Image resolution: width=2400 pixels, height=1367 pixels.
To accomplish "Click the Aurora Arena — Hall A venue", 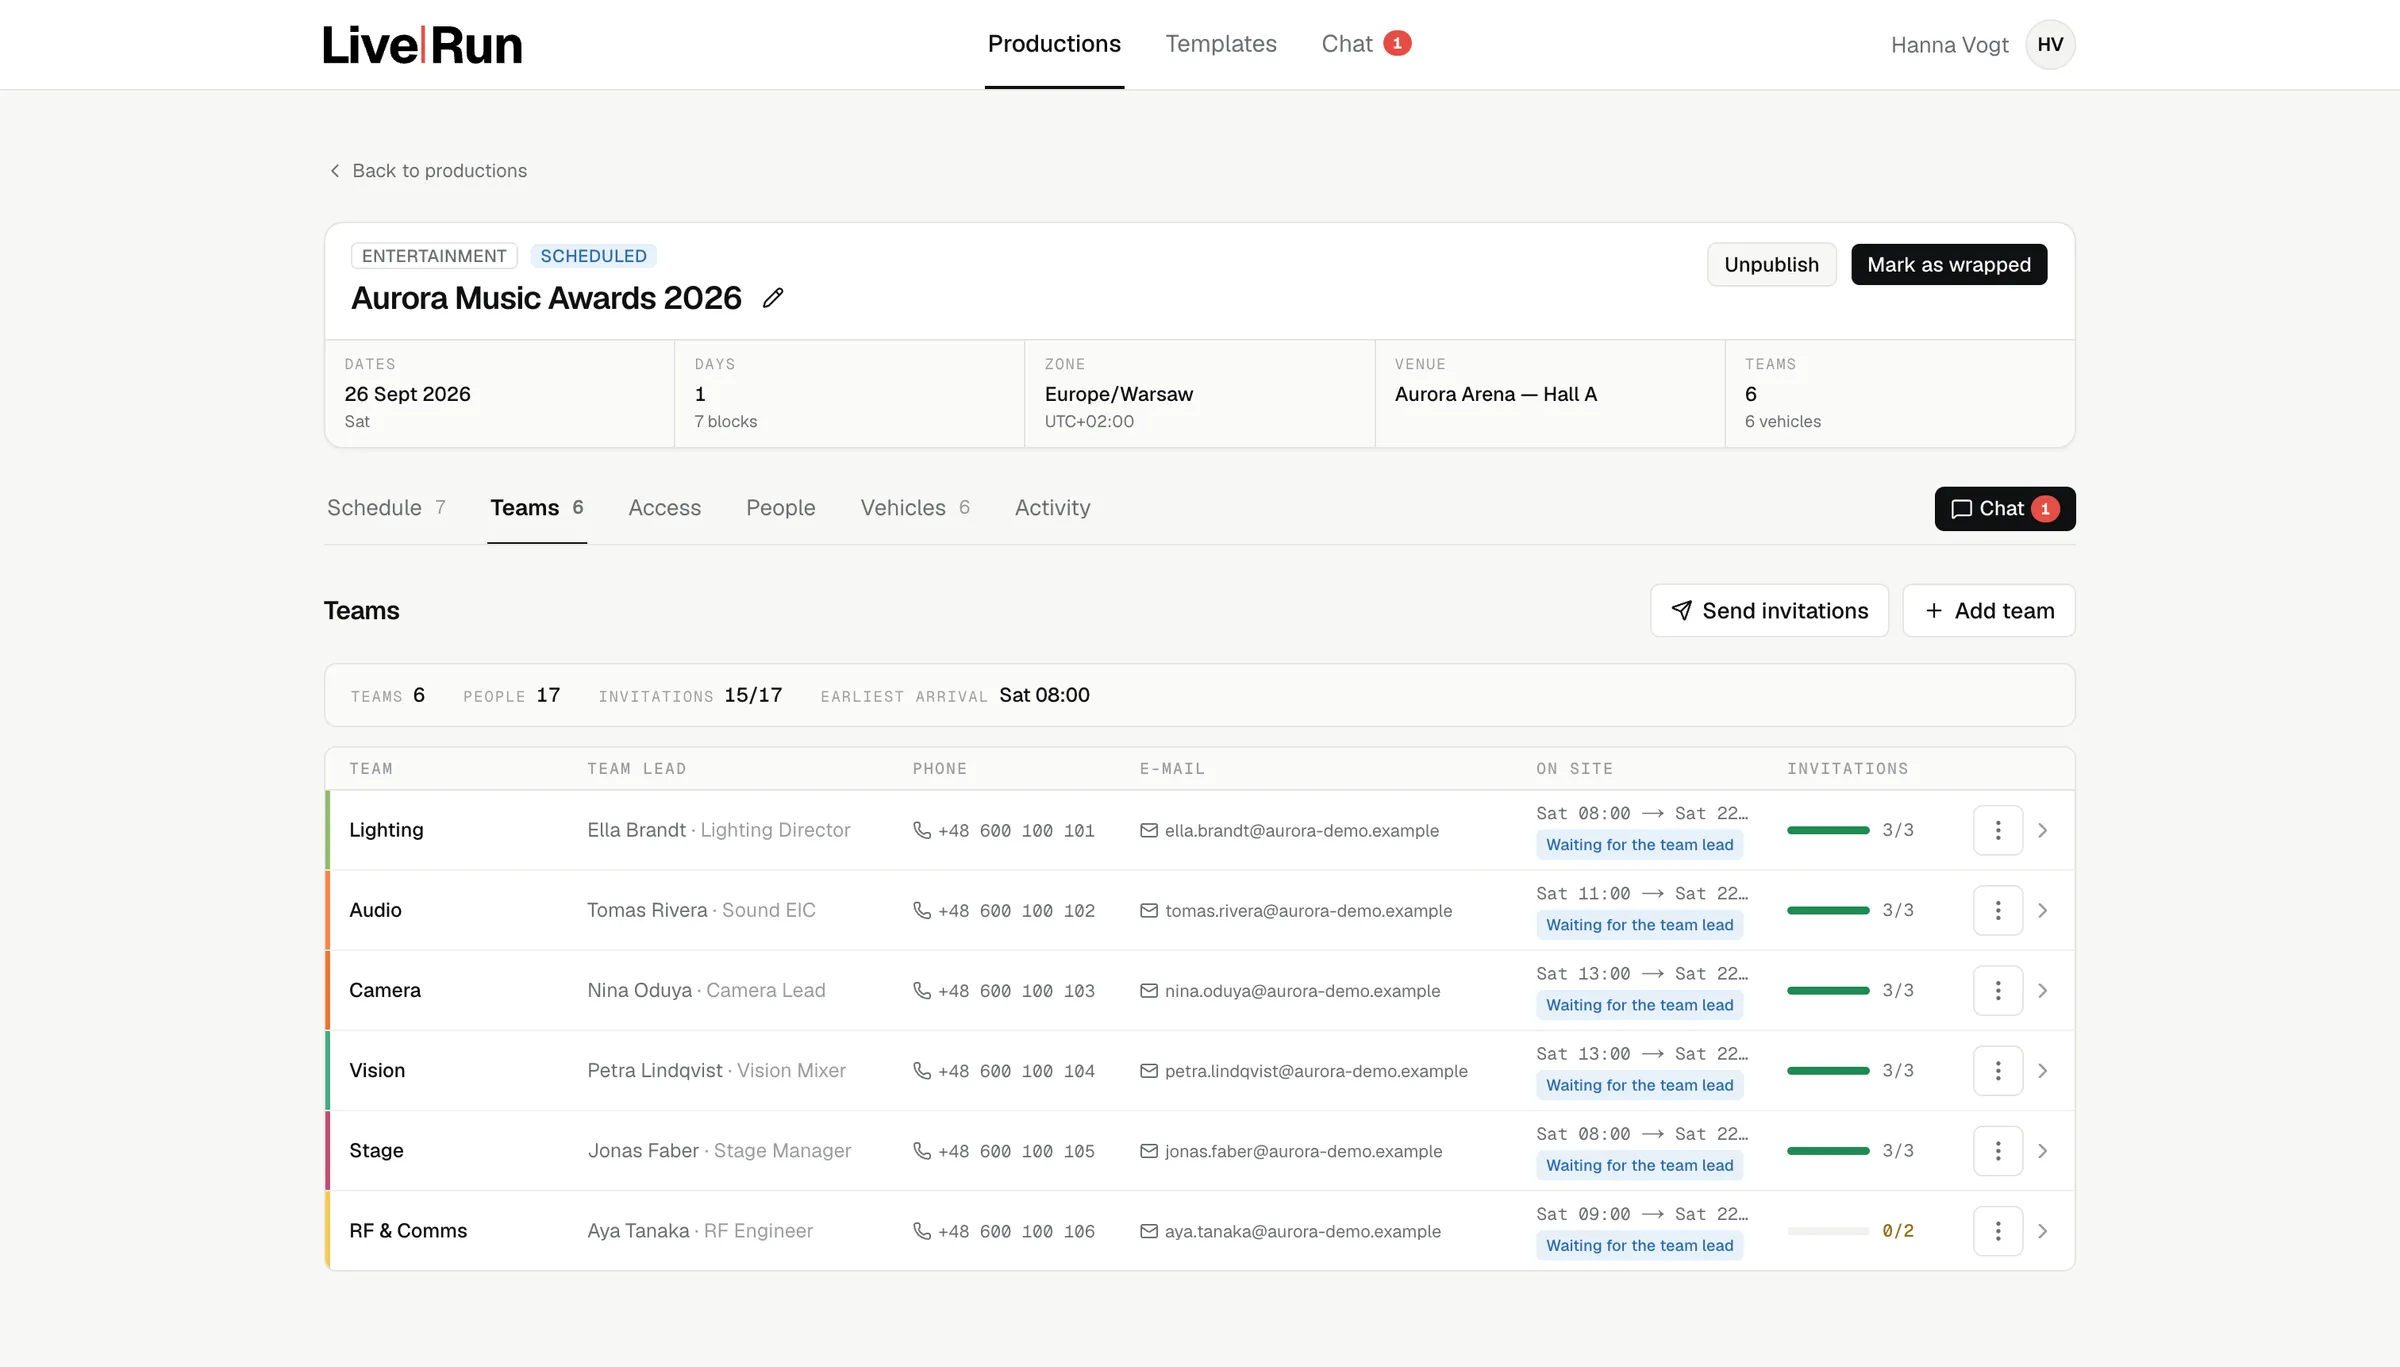I will point(1495,394).
